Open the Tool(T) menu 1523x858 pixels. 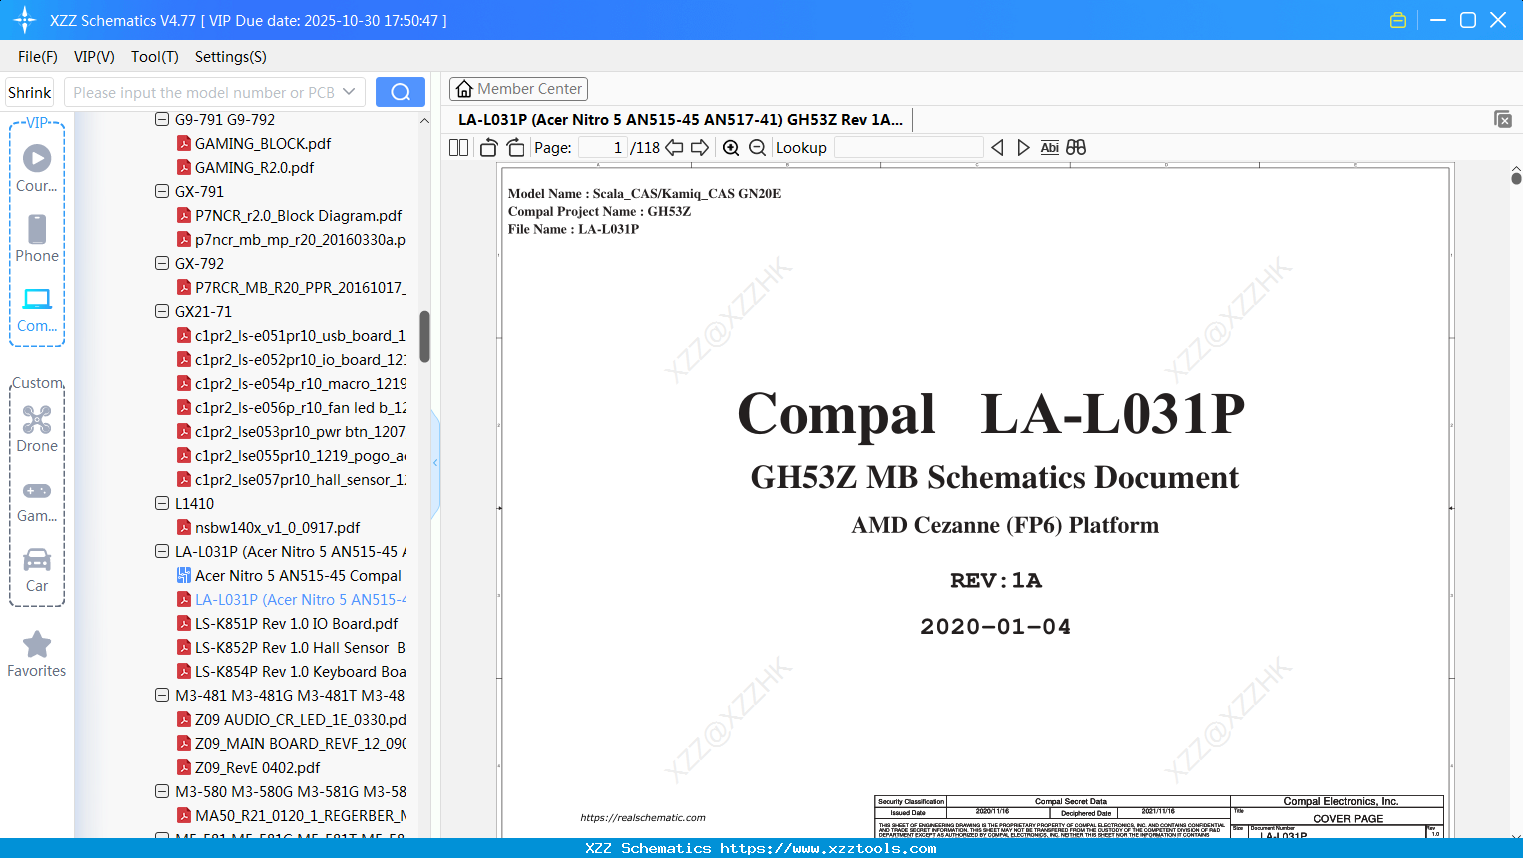(x=155, y=57)
